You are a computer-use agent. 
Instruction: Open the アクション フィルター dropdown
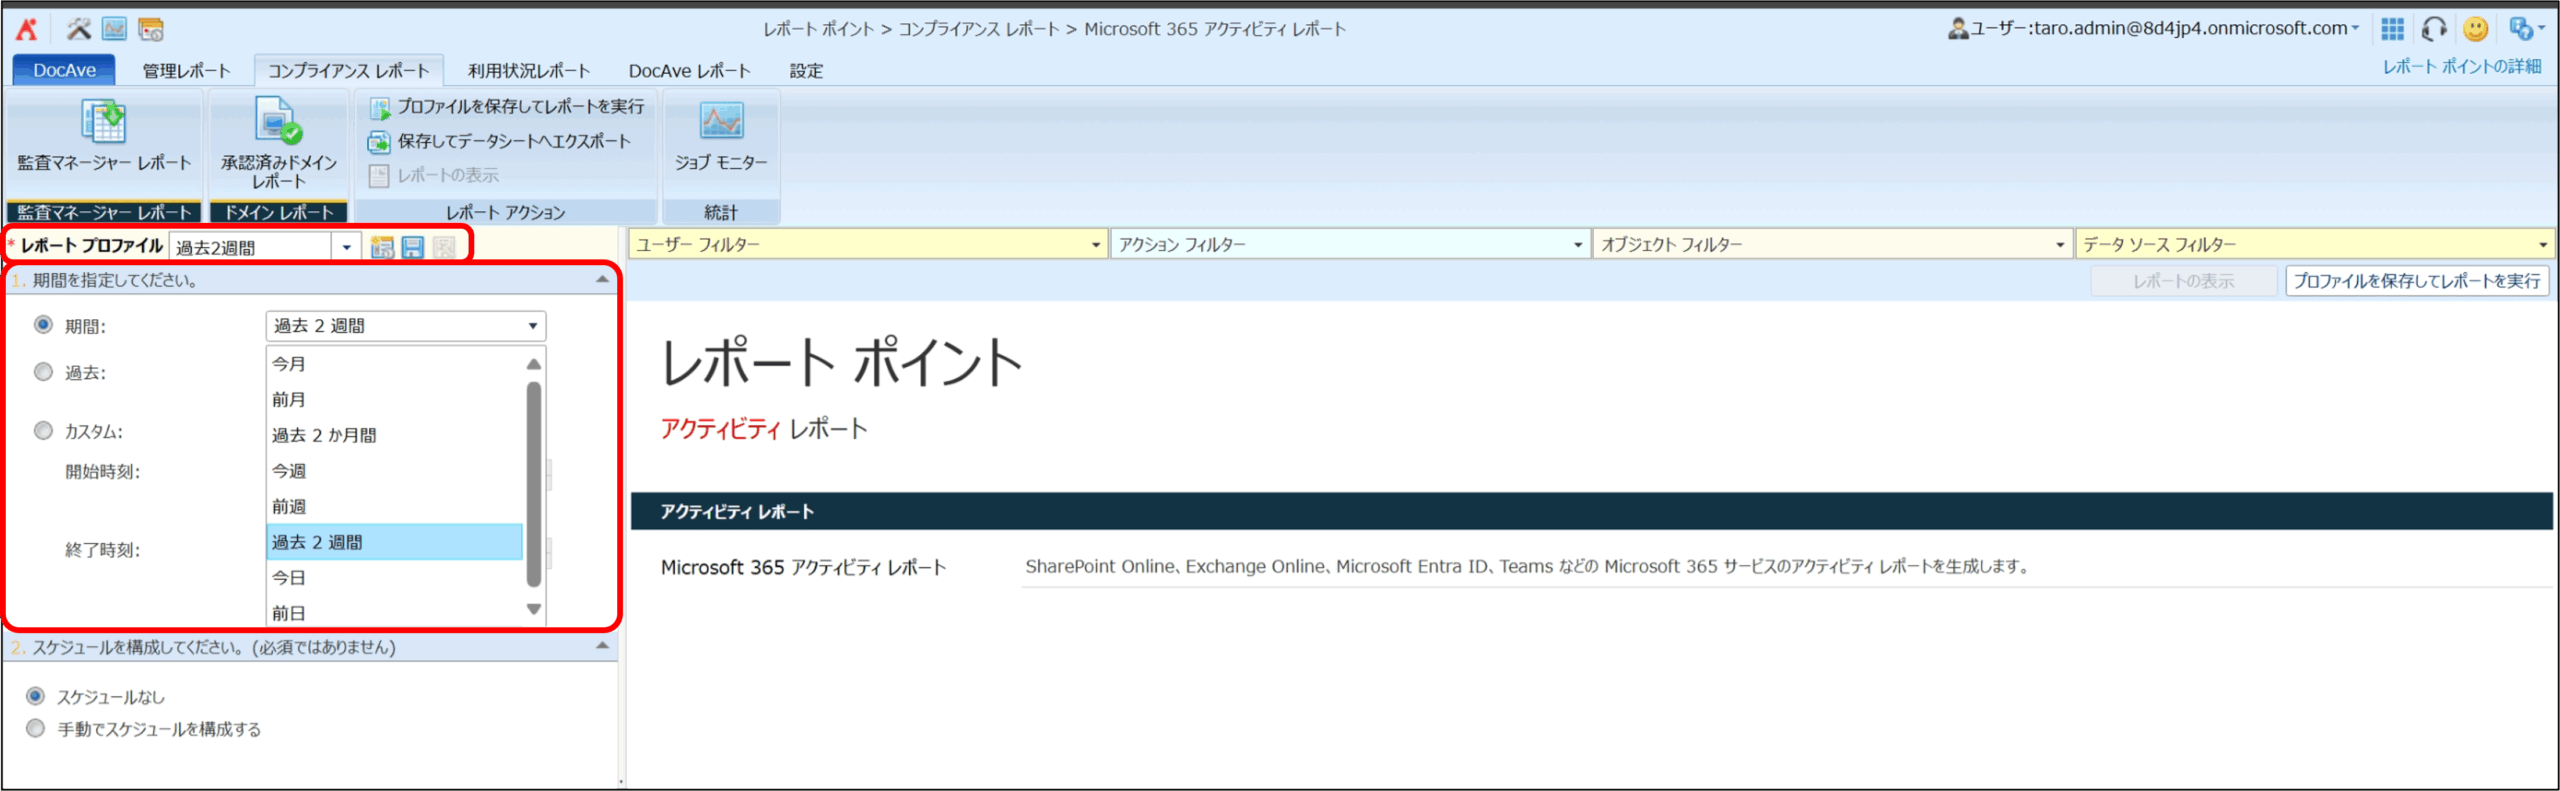coord(1577,245)
